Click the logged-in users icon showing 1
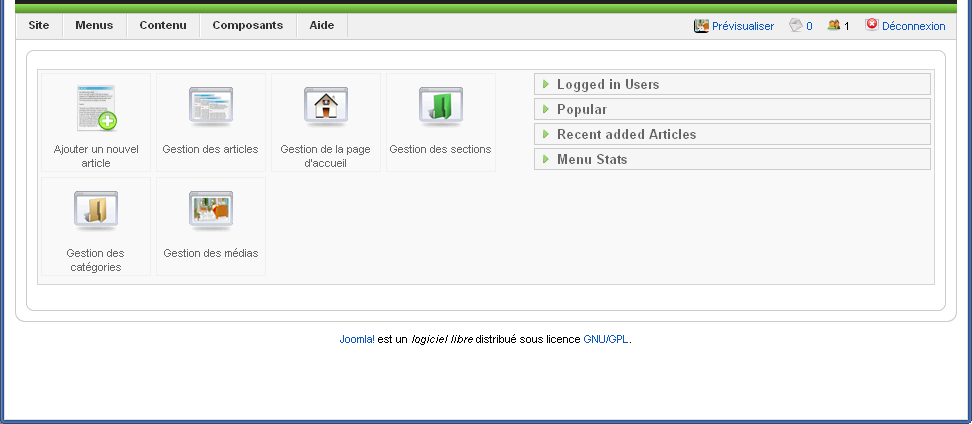The image size is (972, 424). [x=833, y=26]
